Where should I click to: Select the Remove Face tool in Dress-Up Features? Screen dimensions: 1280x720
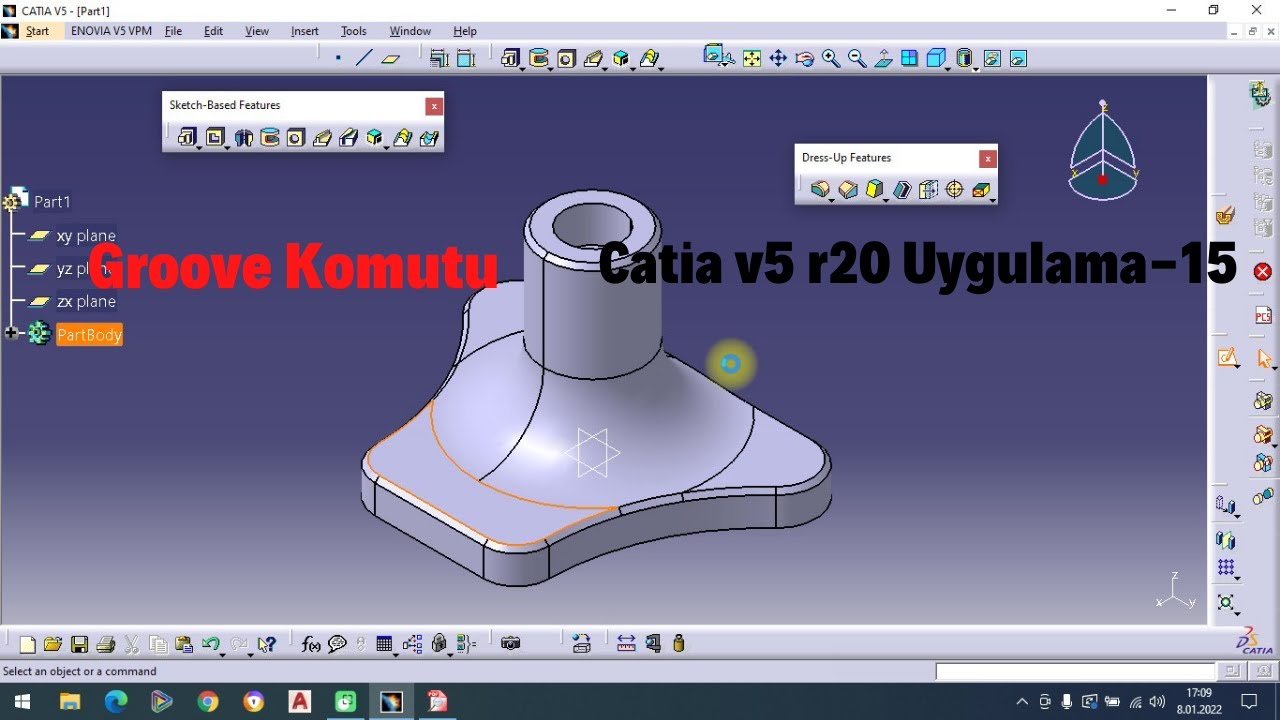click(981, 189)
